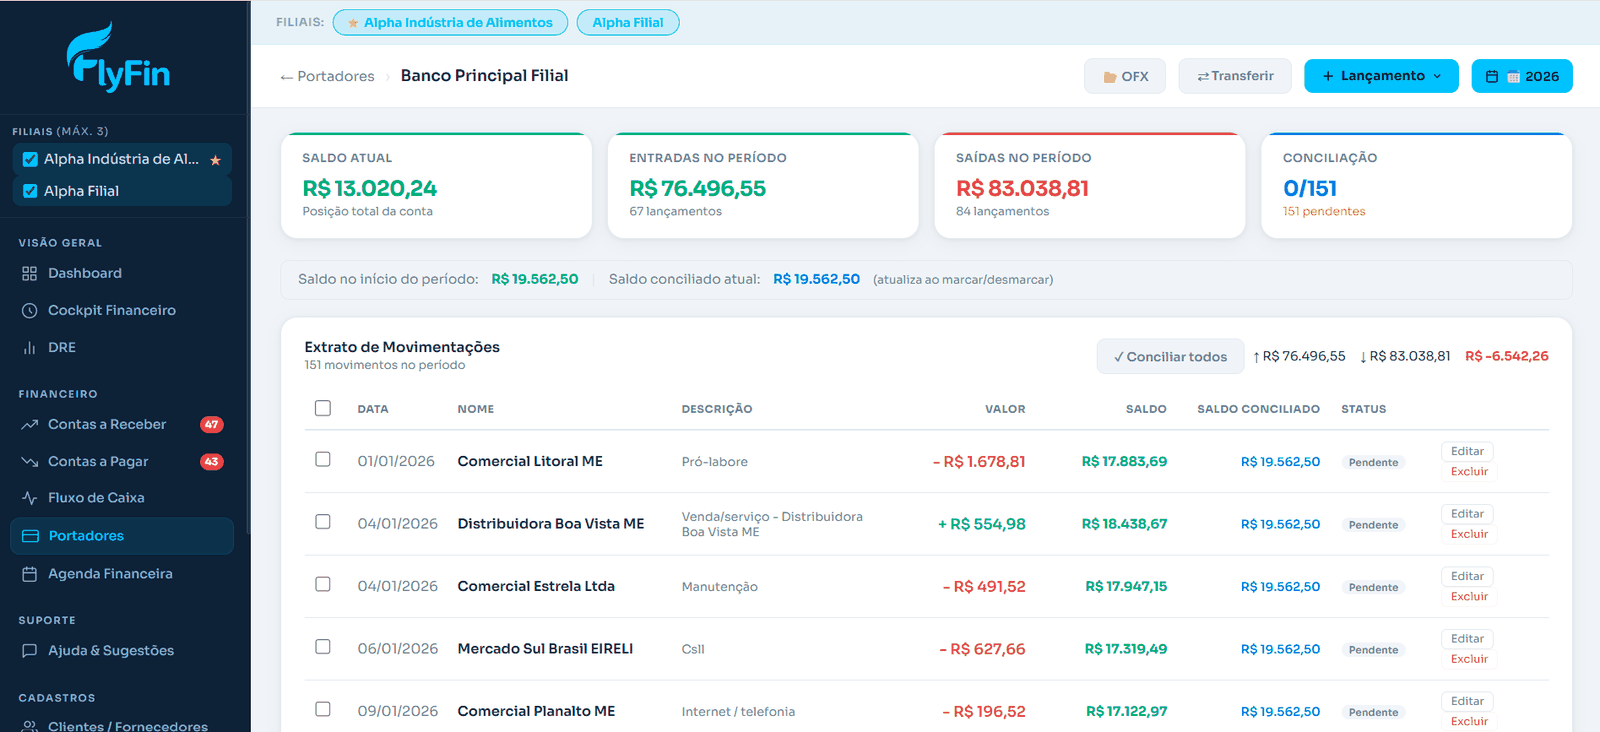Click the calendar icon on the 2026 button
This screenshot has width=1600, height=732.
[1492, 76]
